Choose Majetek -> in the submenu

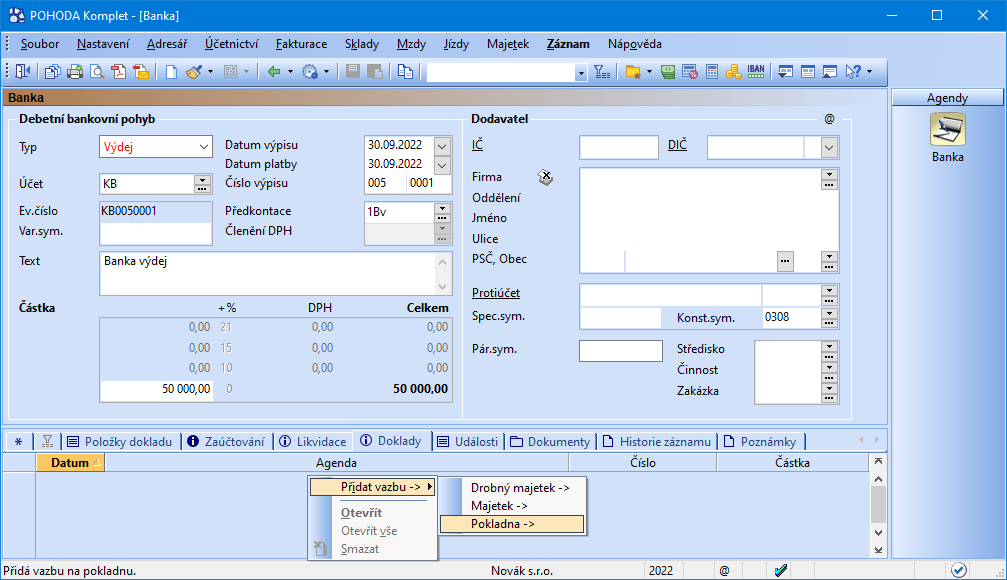click(x=512, y=506)
